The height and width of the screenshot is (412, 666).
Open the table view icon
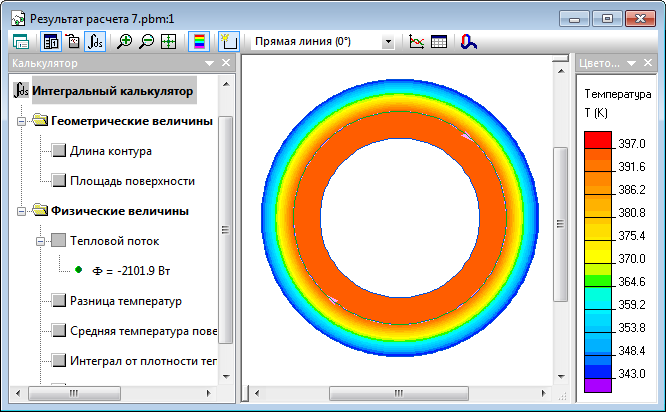pos(438,42)
